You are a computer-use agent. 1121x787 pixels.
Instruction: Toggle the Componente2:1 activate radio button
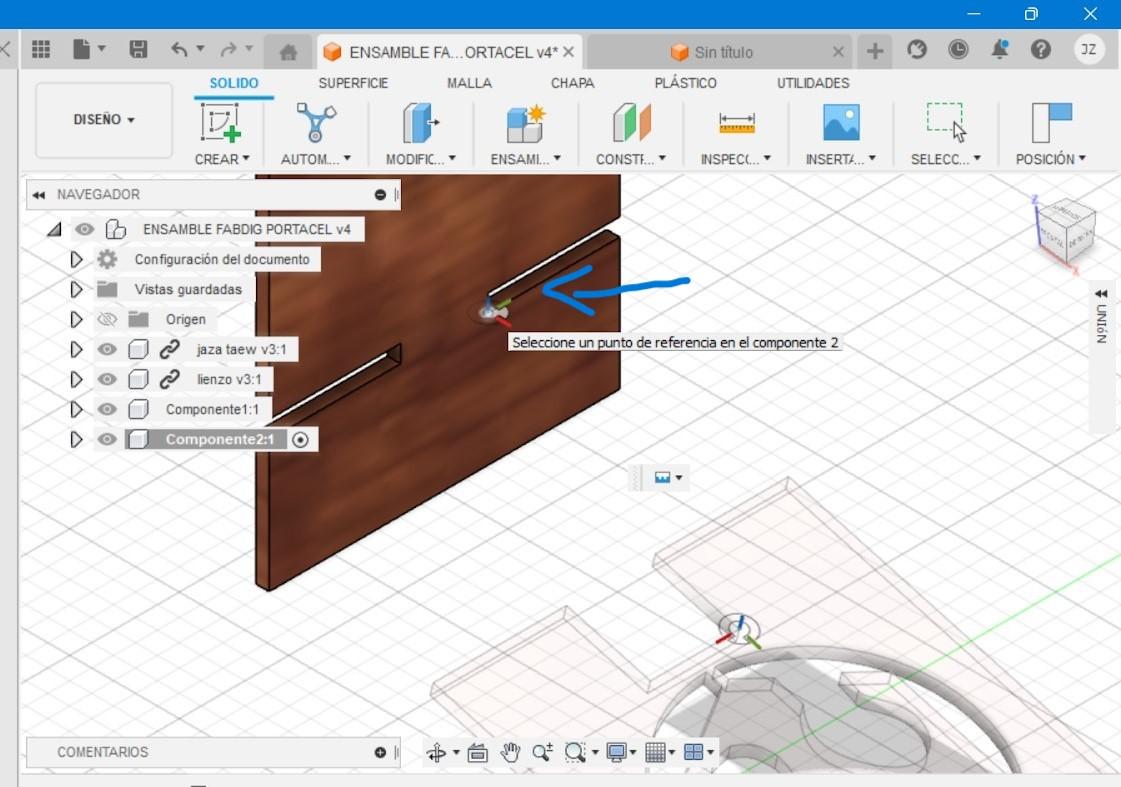(300, 440)
